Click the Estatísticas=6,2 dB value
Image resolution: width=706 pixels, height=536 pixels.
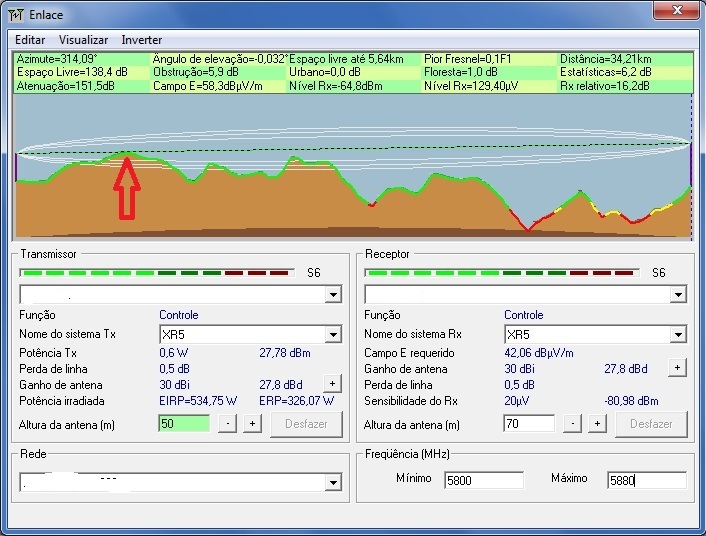click(x=606, y=72)
